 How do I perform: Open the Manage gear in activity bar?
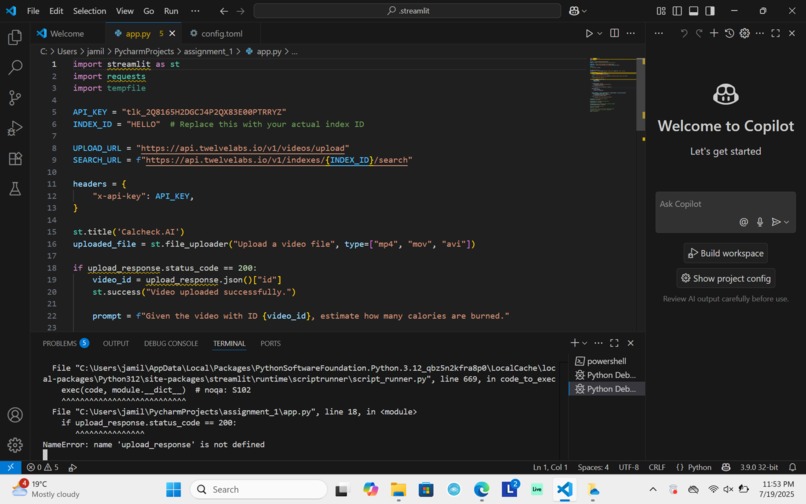[15, 445]
